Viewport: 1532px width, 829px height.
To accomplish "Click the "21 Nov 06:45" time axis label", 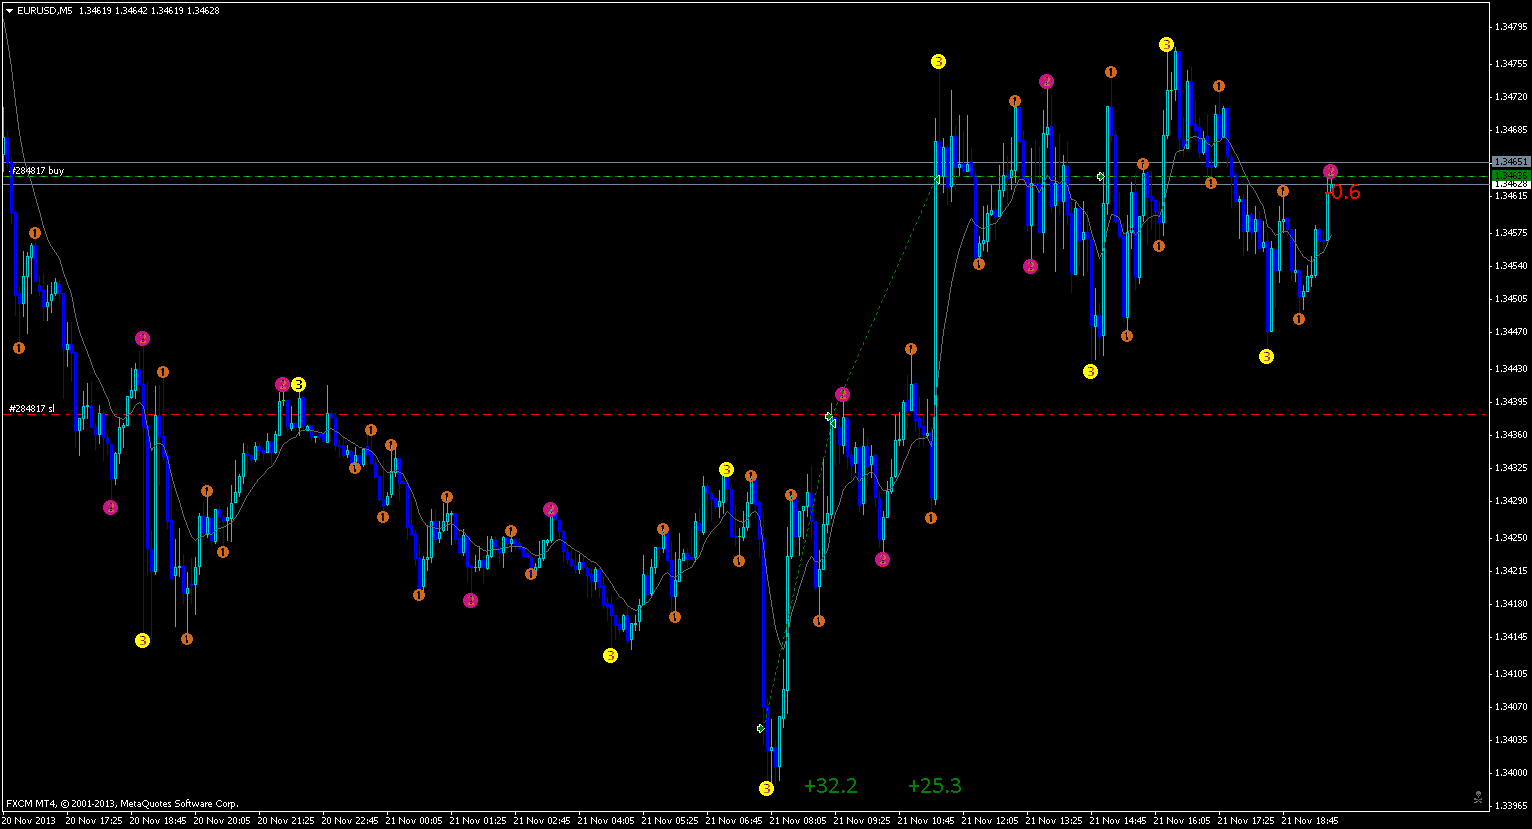I will click(x=734, y=821).
